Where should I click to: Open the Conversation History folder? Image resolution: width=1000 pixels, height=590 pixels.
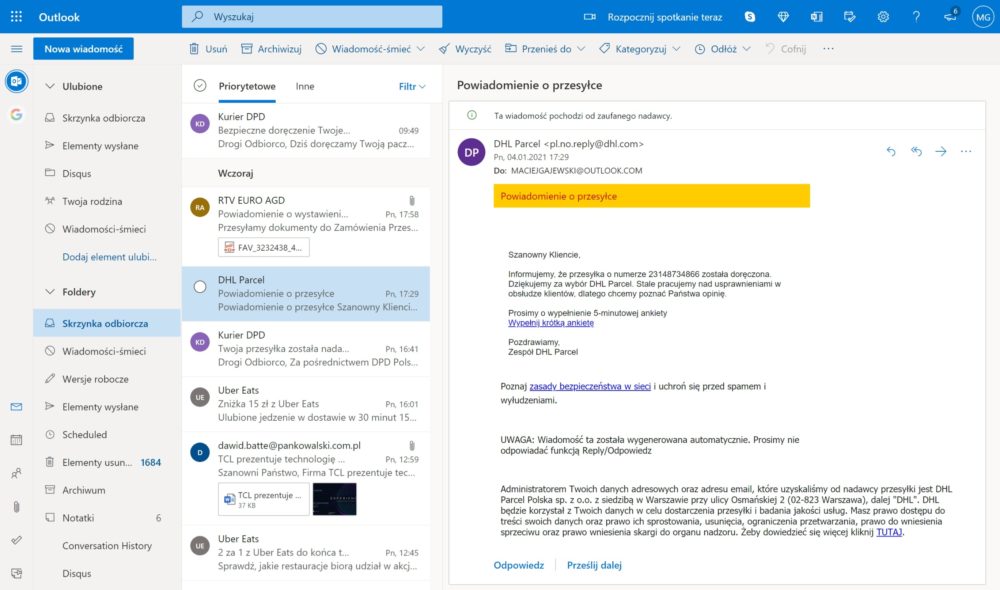107,545
